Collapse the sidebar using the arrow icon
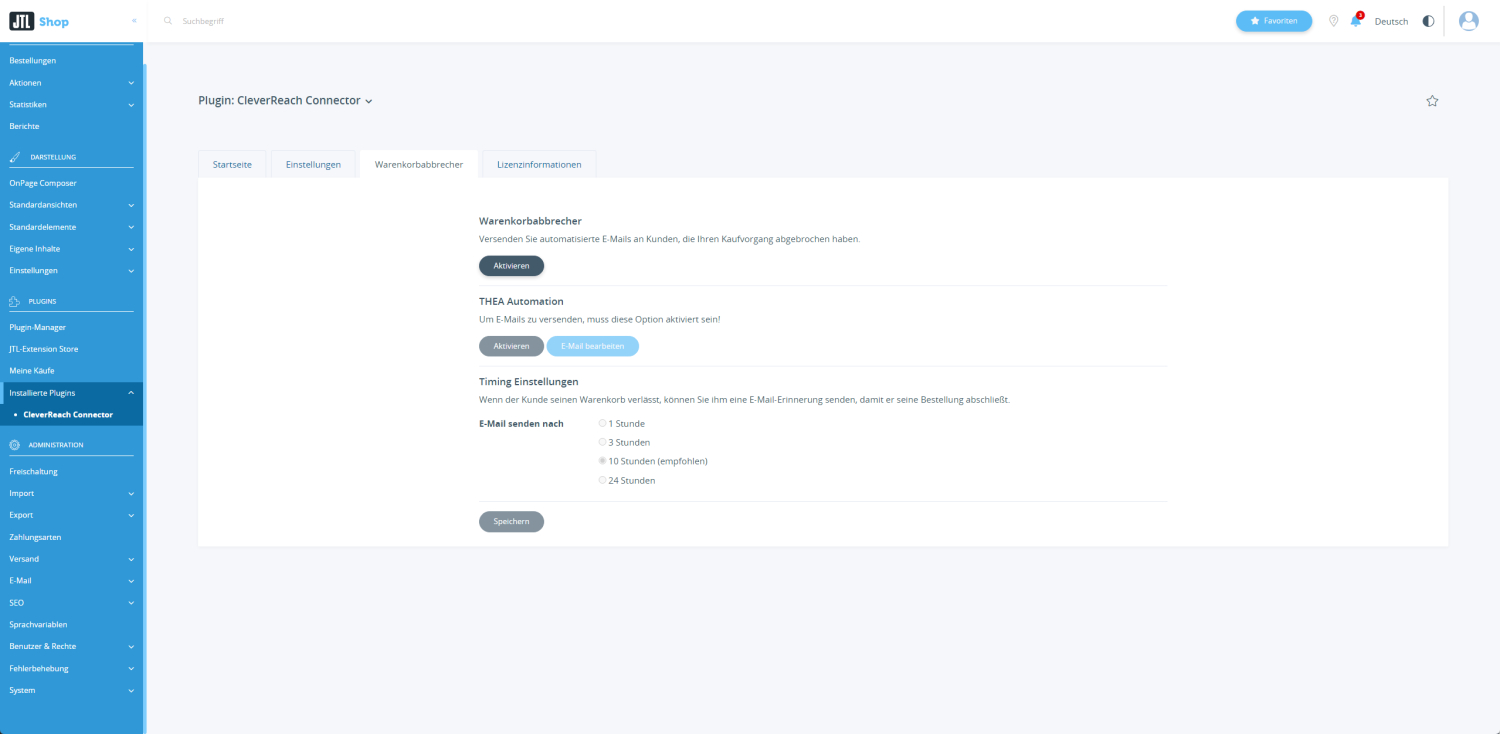 [134, 21]
